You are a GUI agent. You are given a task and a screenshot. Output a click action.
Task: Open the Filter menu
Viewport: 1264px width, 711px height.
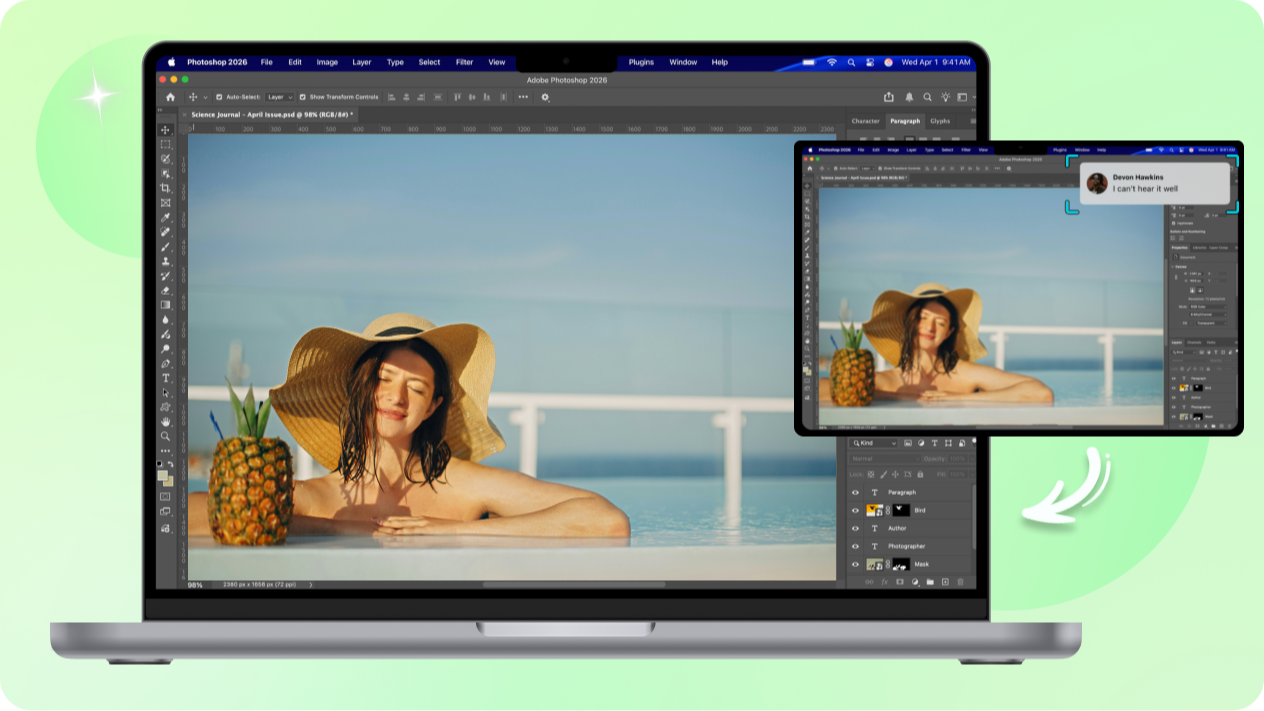click(x=463, y=62)
